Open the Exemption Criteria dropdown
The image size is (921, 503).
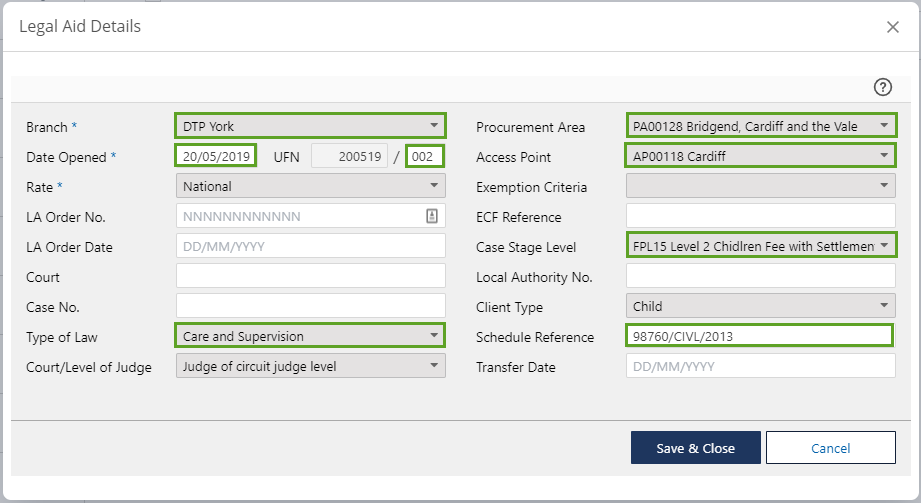point(760,186)
